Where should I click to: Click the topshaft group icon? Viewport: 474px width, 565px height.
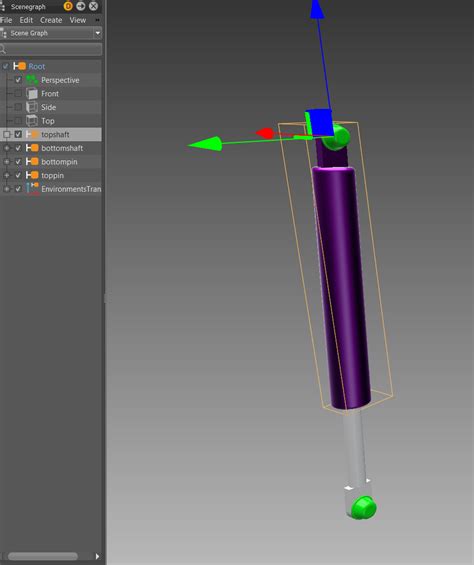pyautogui.click(x=32, y=134)
